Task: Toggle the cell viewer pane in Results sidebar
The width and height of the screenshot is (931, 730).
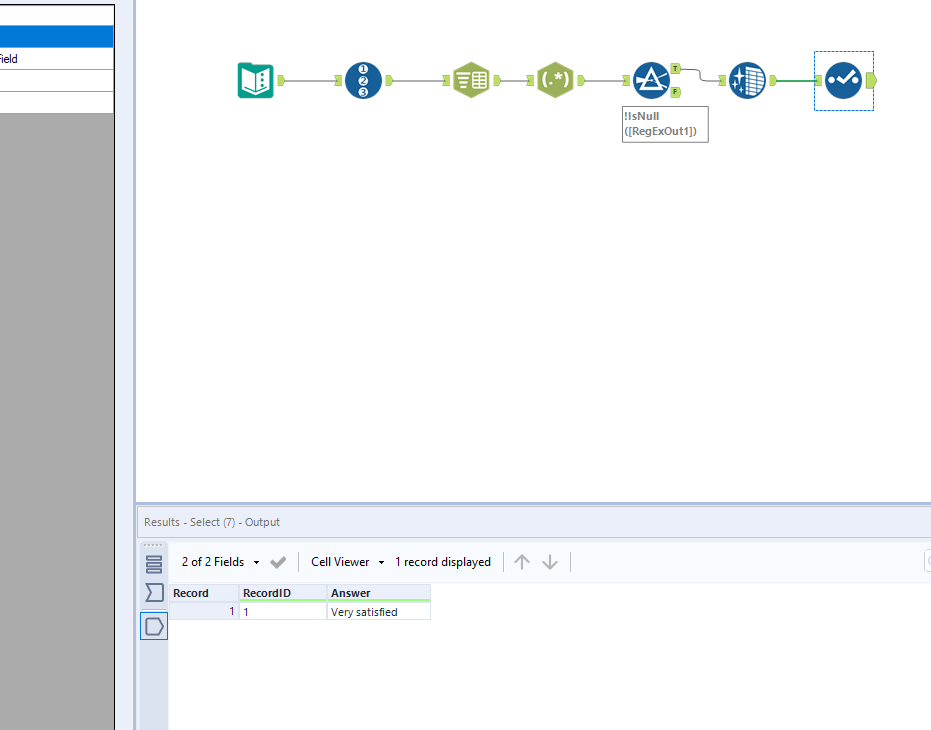Action: coord(153,626)
